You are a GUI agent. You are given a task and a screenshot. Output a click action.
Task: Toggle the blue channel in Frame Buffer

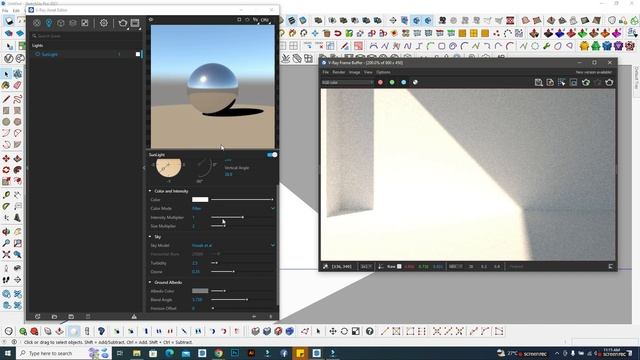tap(404, 82)
